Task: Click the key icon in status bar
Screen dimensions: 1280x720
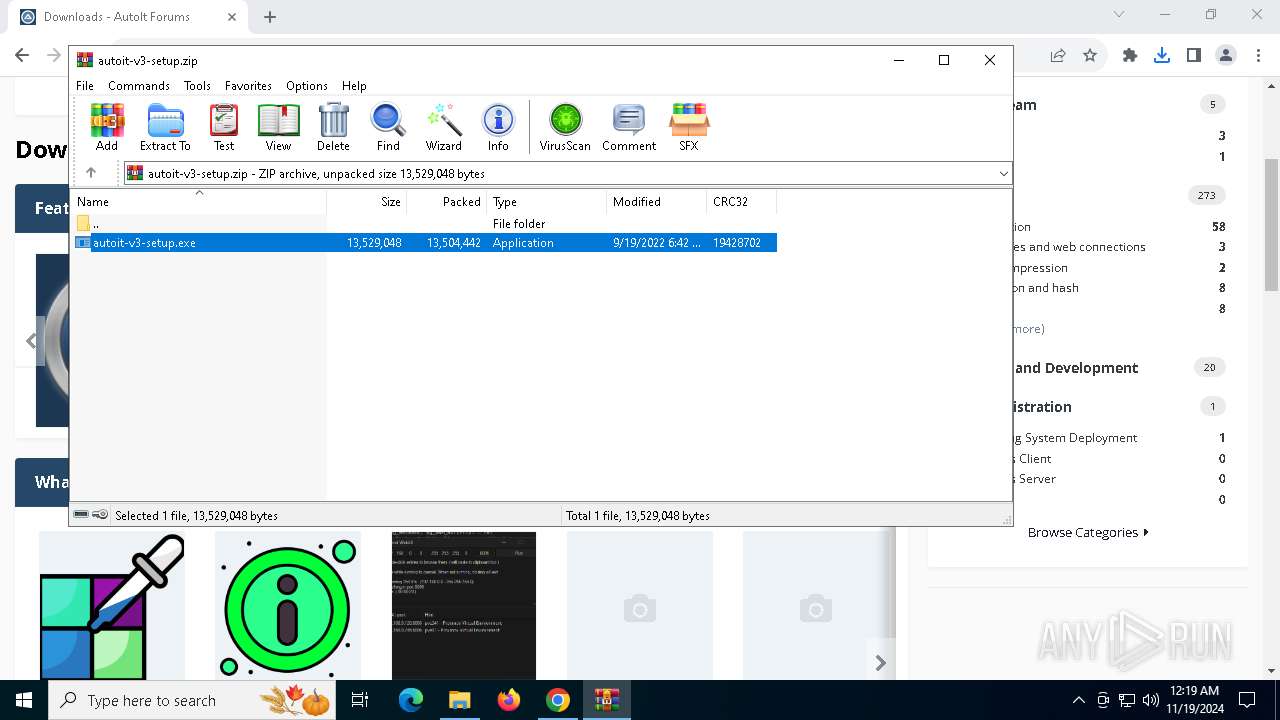Action: click(100, 515)
